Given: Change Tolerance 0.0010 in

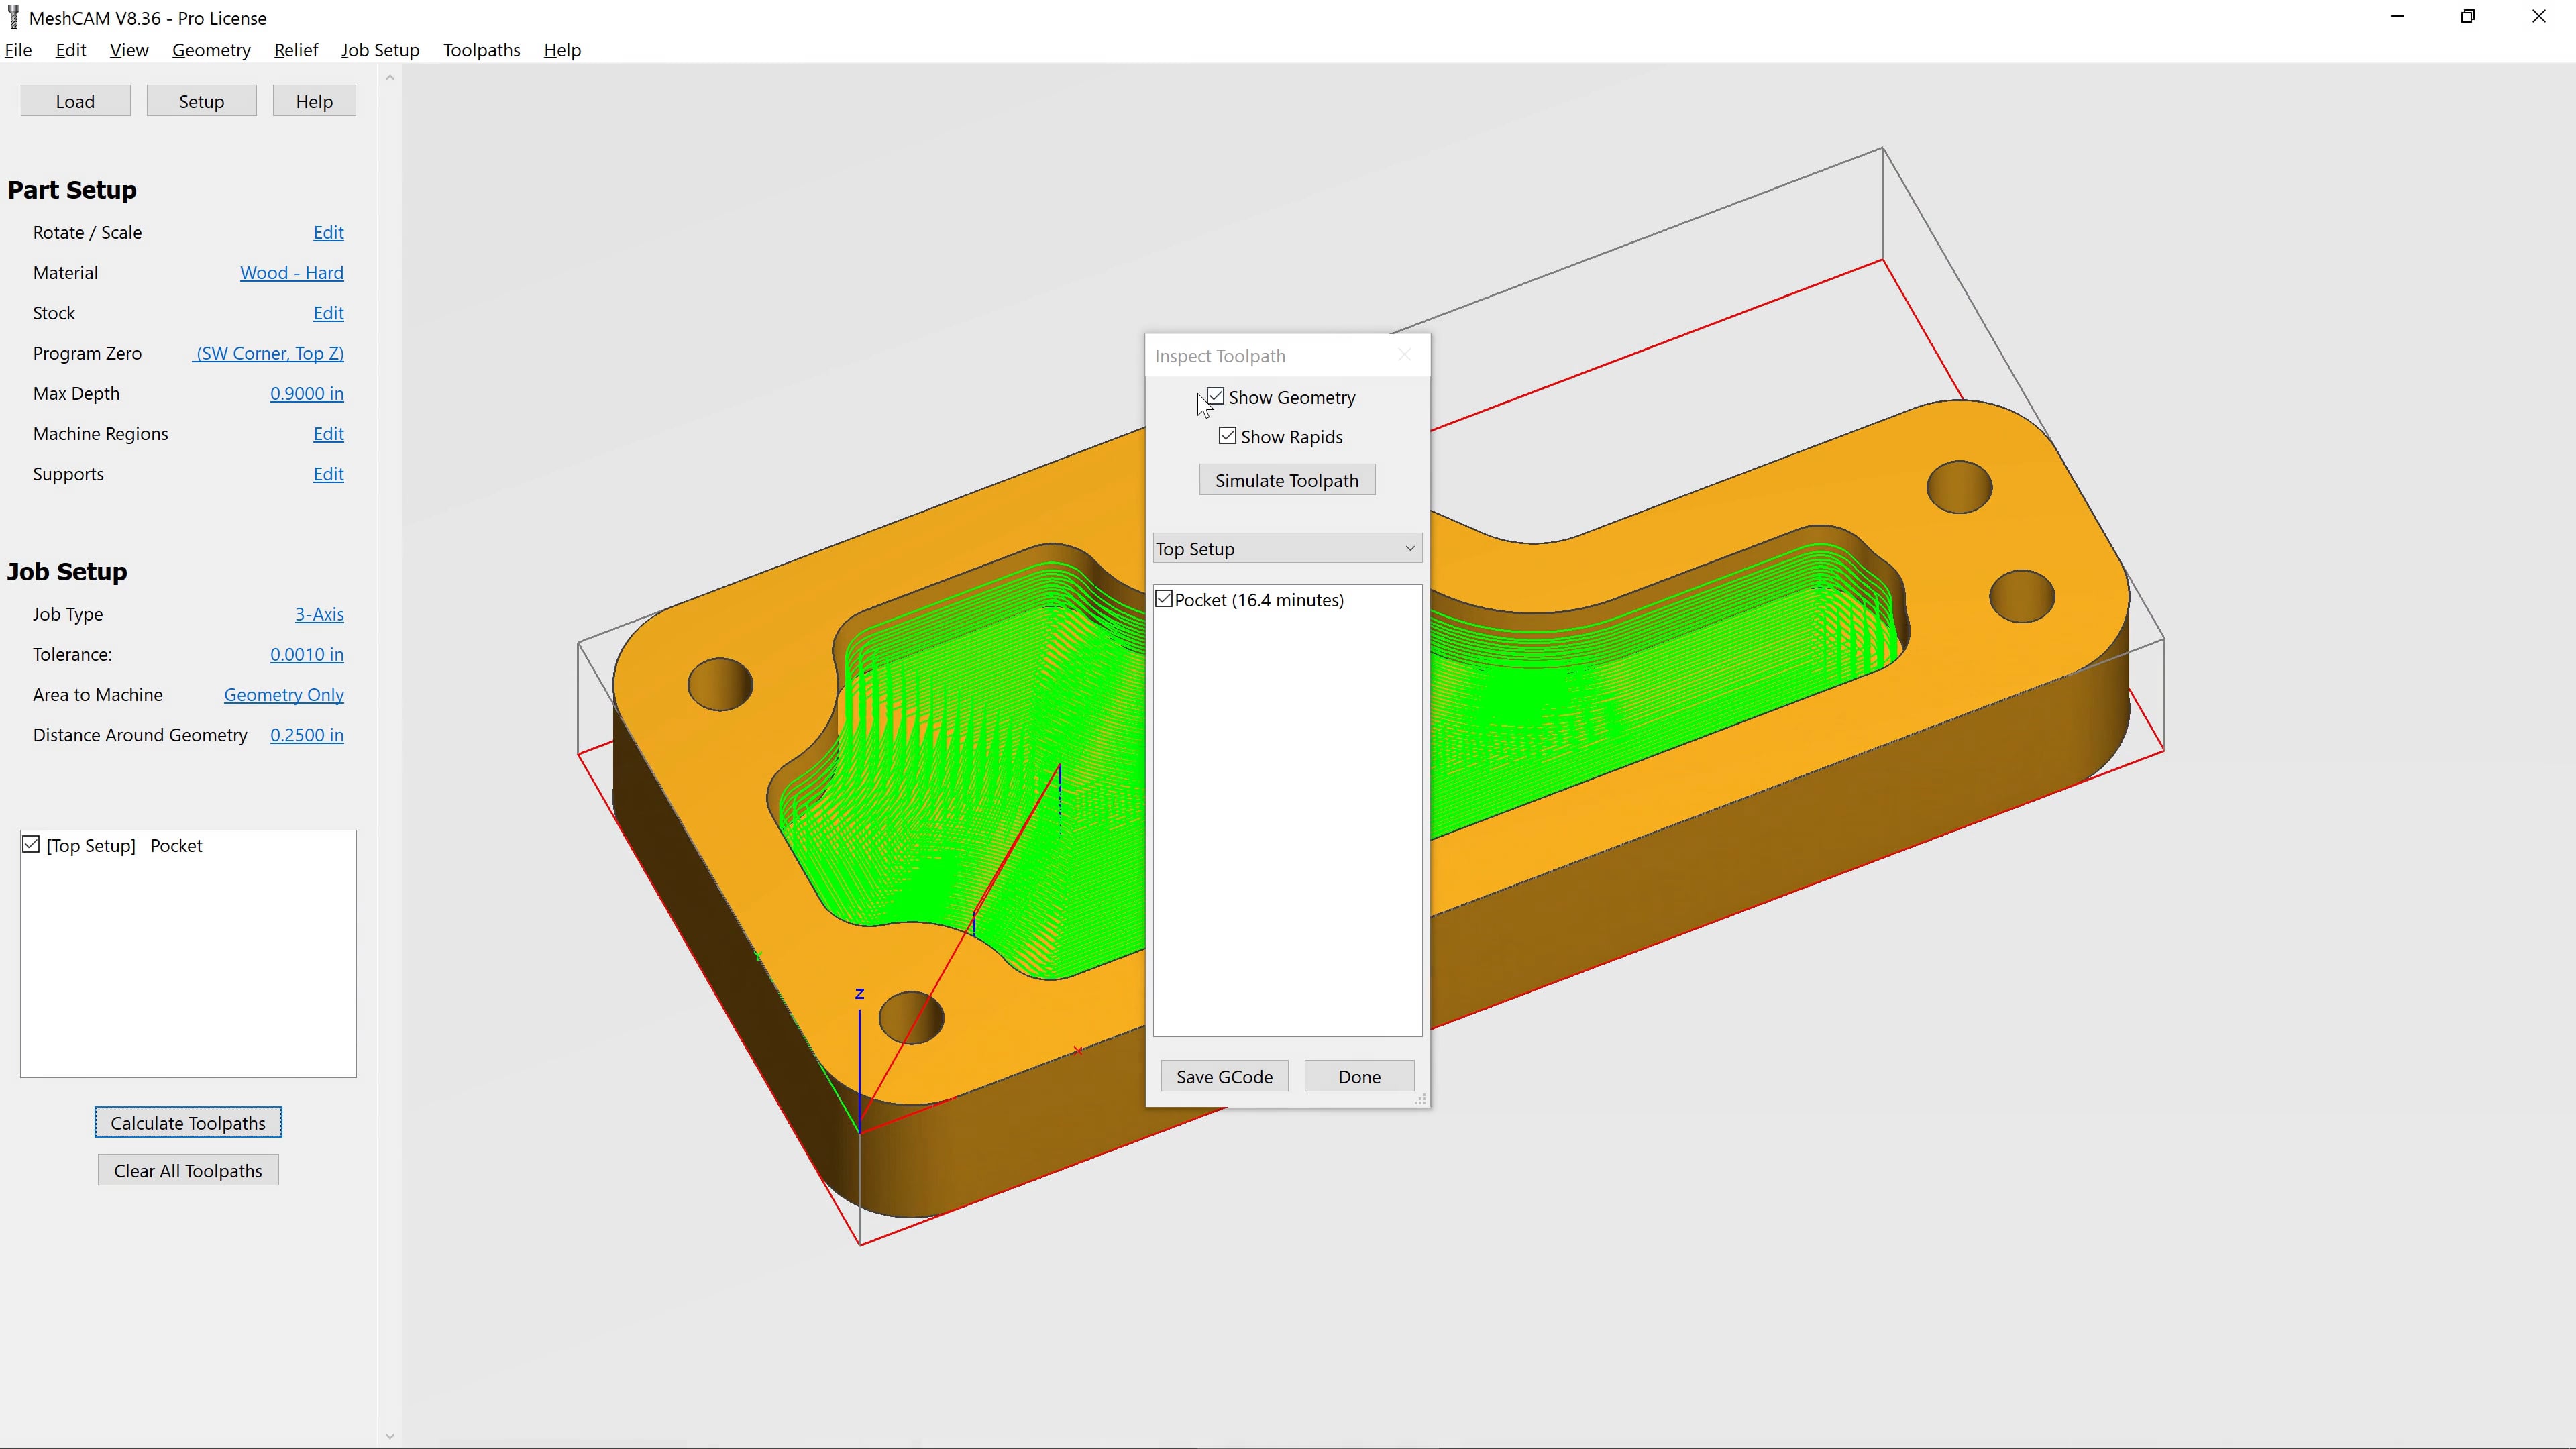Looking at the screenshot, I should 307,654.
